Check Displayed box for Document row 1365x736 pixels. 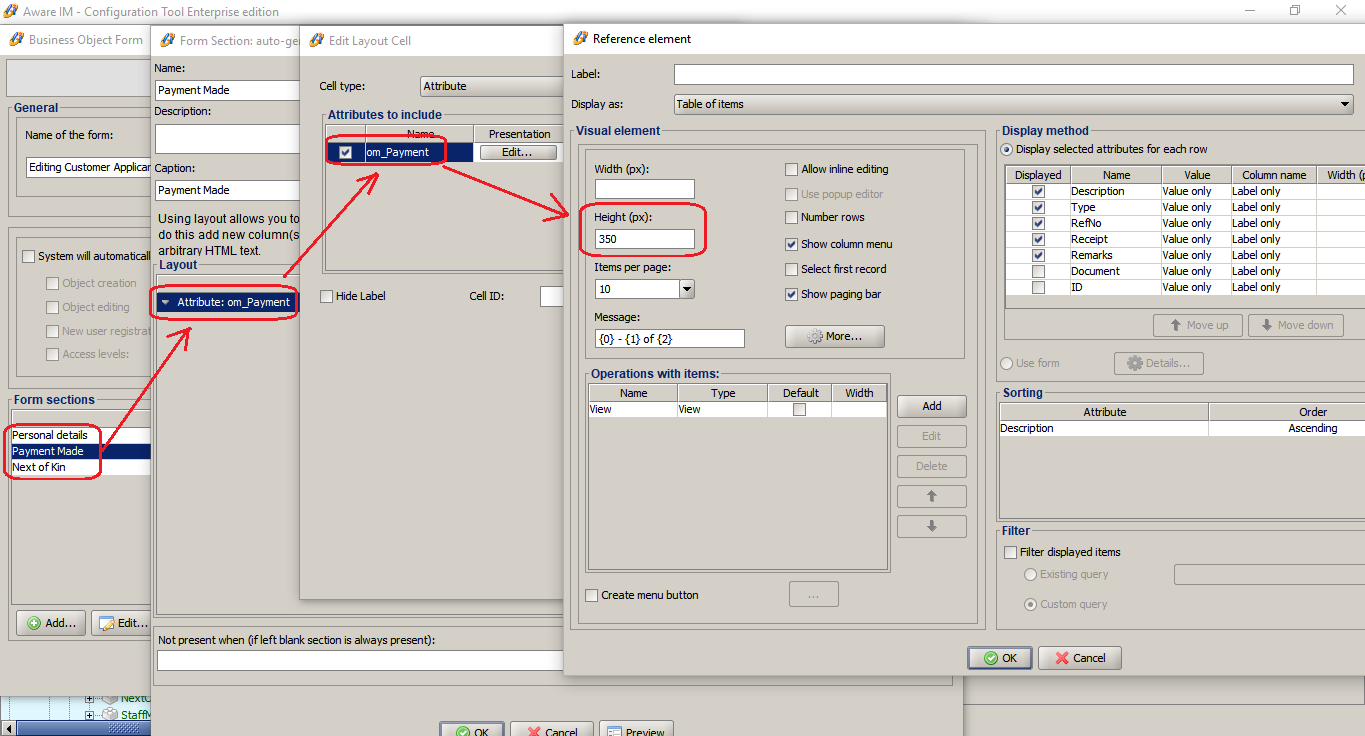coord(1038,271)
